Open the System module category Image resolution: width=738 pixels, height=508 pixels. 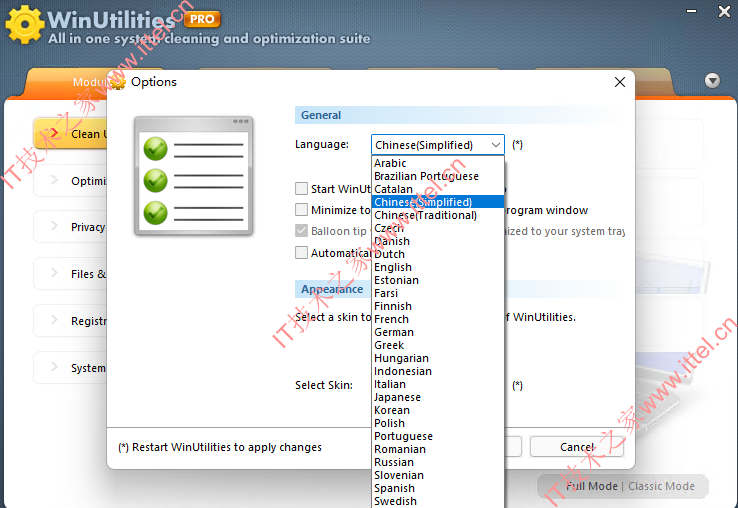click(x=71, y=368)
